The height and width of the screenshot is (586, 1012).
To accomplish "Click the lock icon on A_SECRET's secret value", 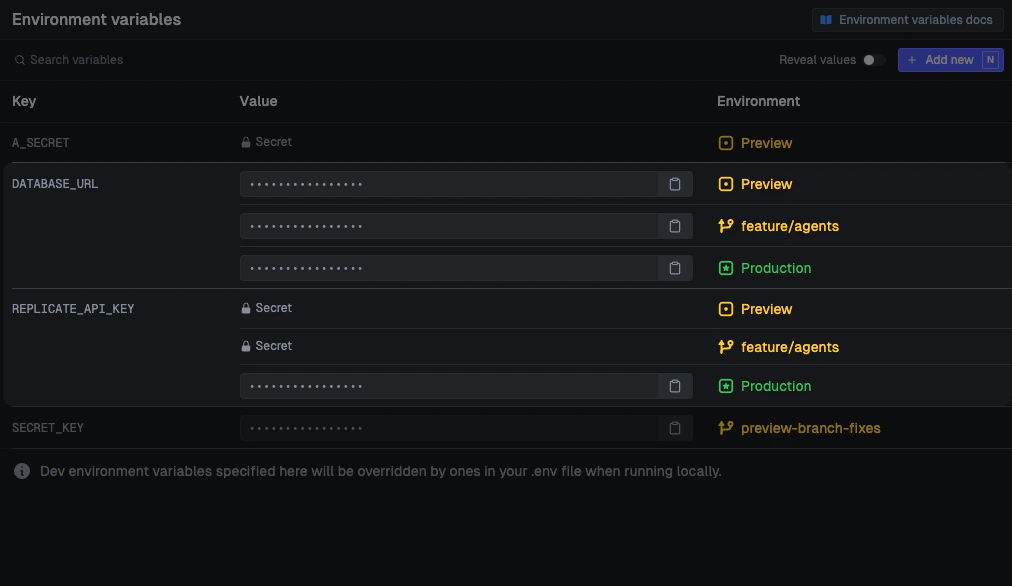I will [x=246, y=141].
